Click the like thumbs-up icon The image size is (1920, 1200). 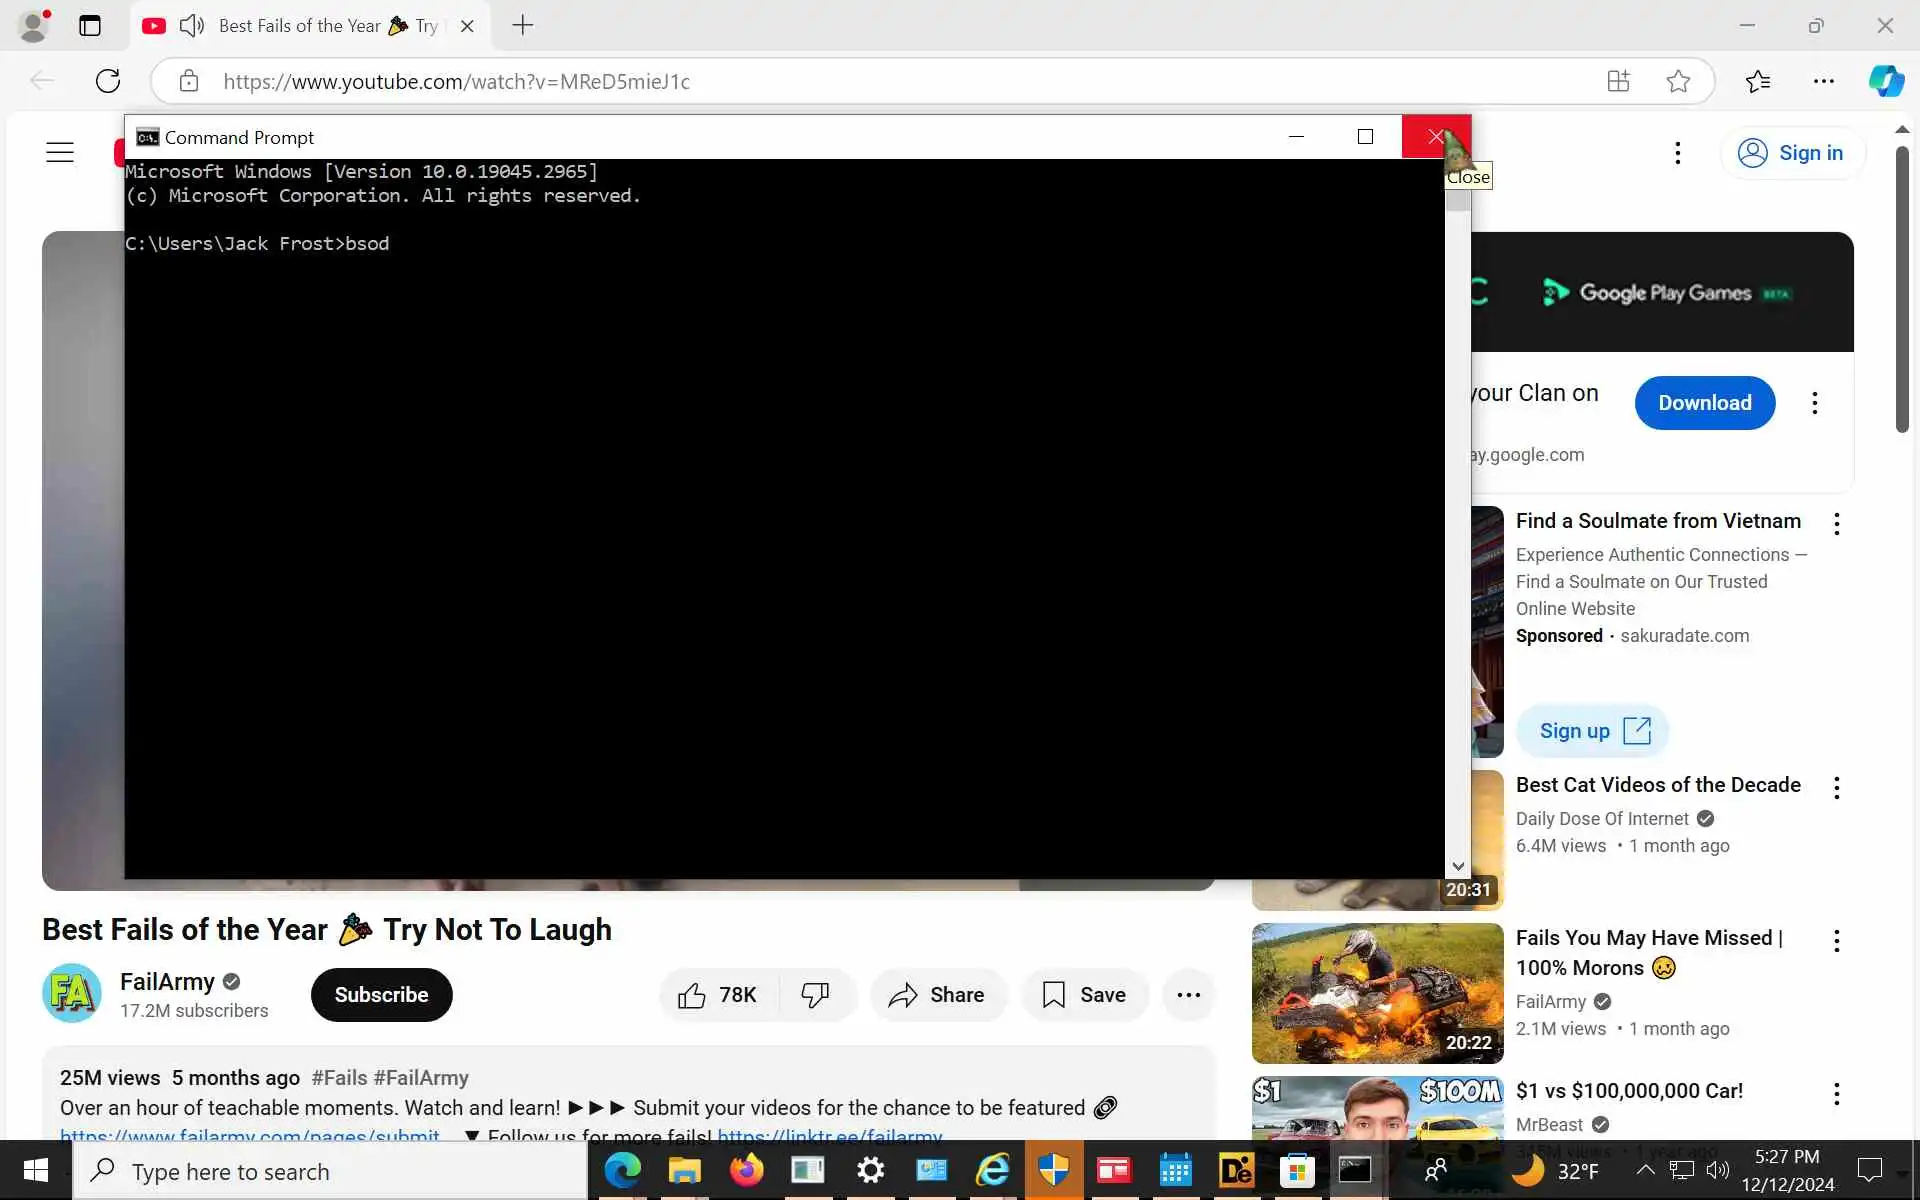[691, 995]
